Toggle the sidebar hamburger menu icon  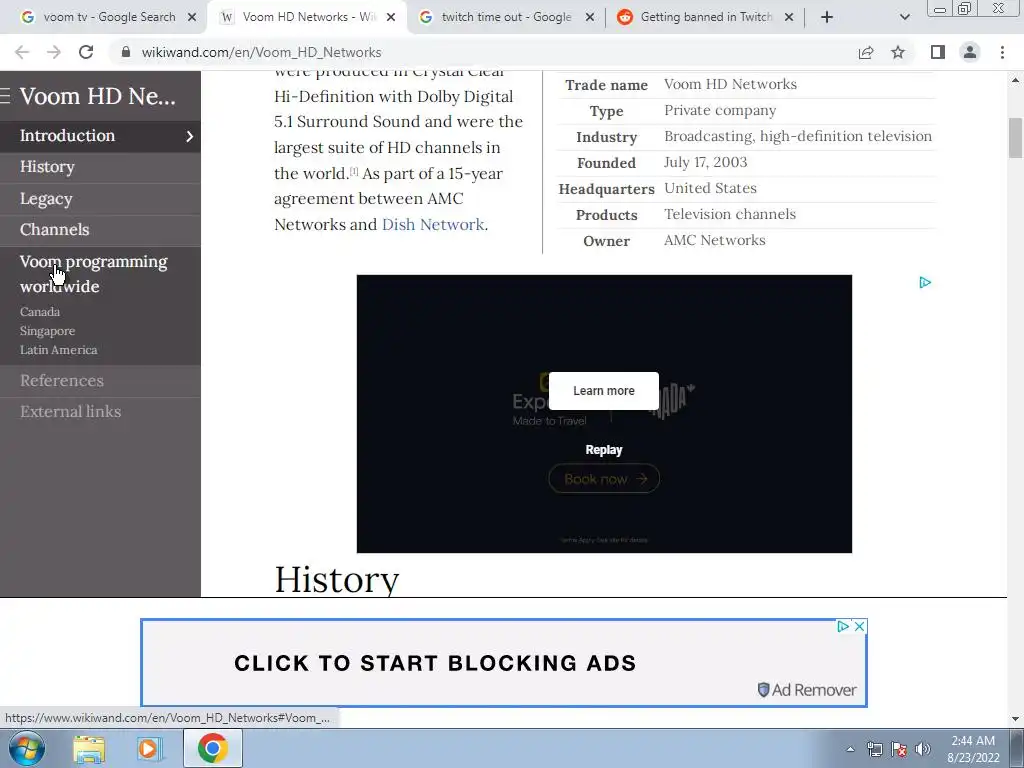tap(5, 96)
